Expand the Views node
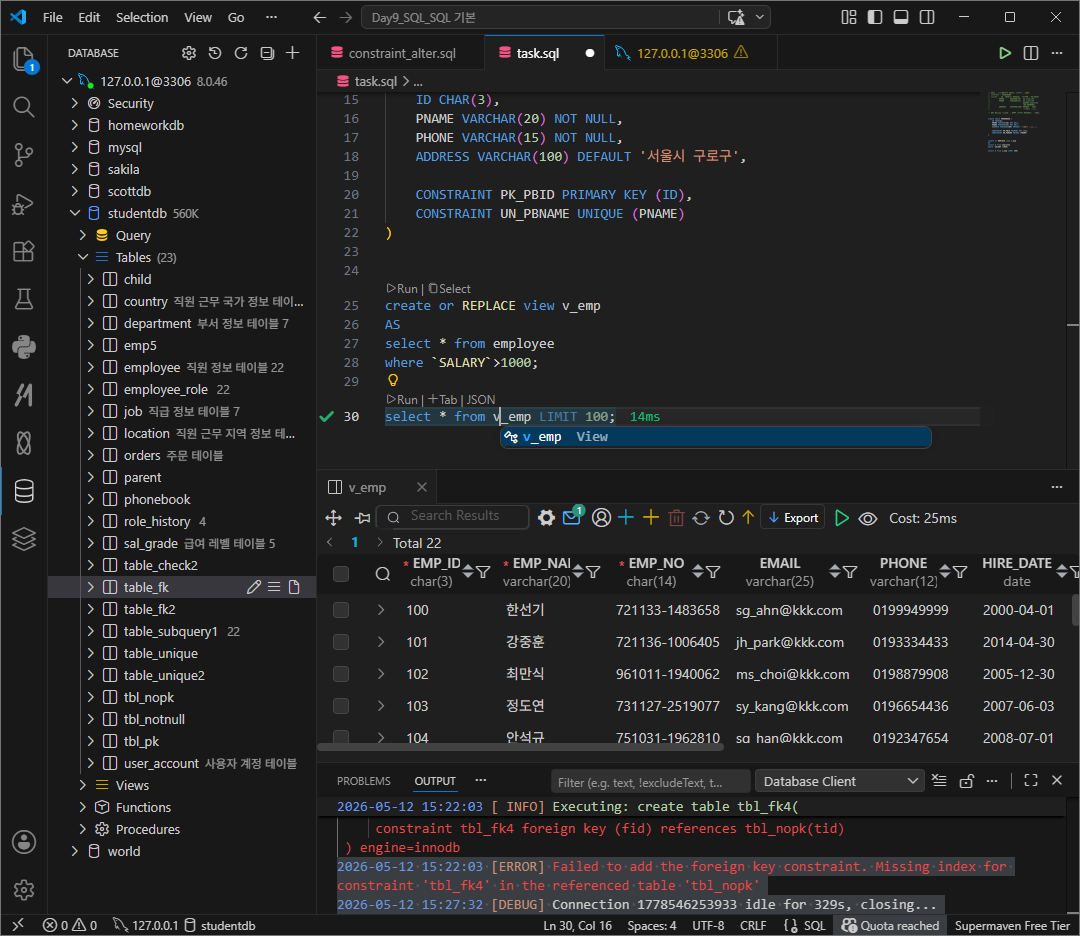The height and width of the screenshot is (936, 1080). click(83, 785)
